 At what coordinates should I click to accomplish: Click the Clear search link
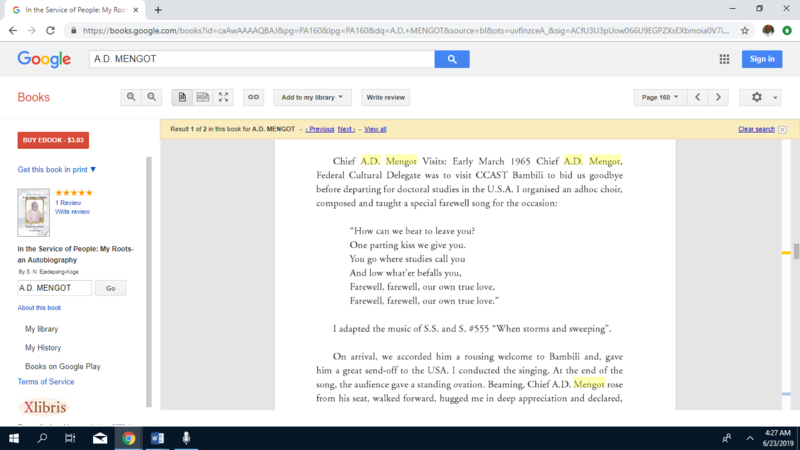[x=756, y=130]
